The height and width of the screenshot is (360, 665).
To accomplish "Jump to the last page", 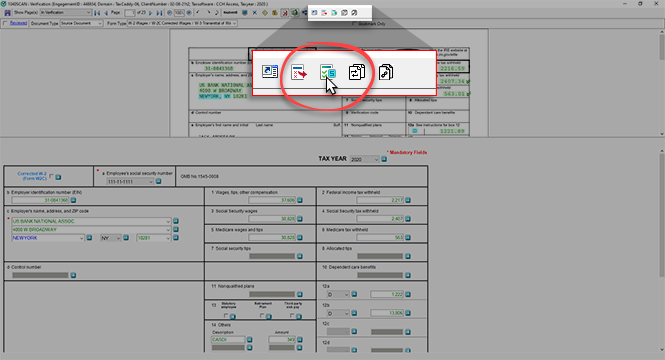I will tap(159, 13).
